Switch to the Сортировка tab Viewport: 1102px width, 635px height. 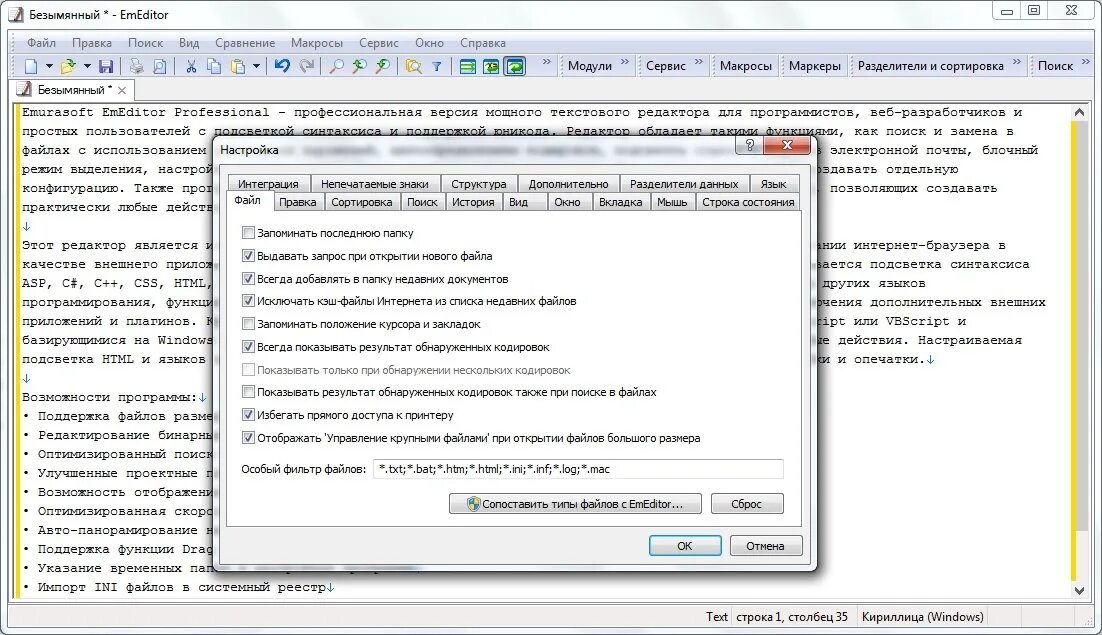[x=361, y=202]
